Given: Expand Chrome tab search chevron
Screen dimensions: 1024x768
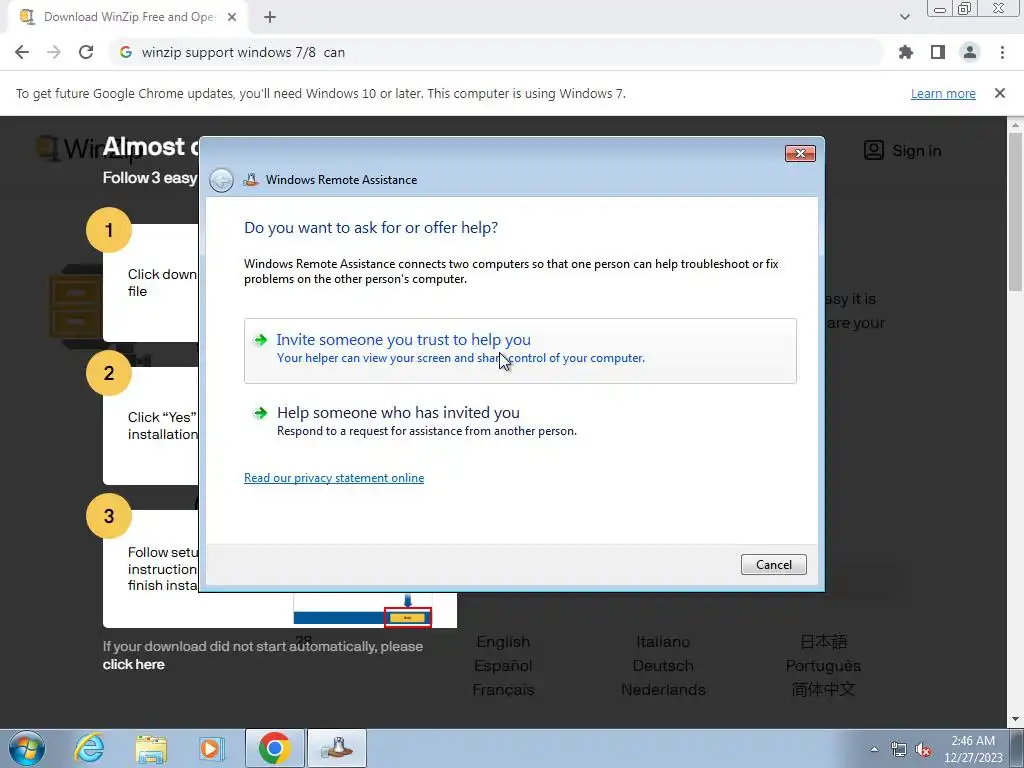Looking at the screenshot, I should tap(904, 17).
